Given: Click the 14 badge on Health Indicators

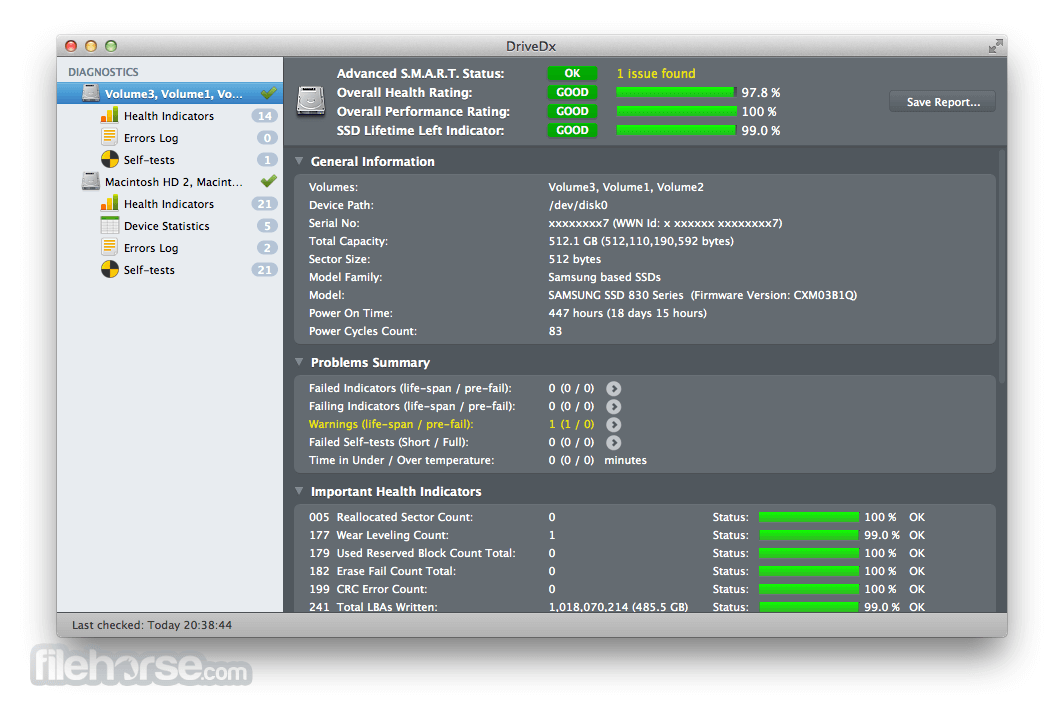Looking at the screenshot, I should [265, 116].
